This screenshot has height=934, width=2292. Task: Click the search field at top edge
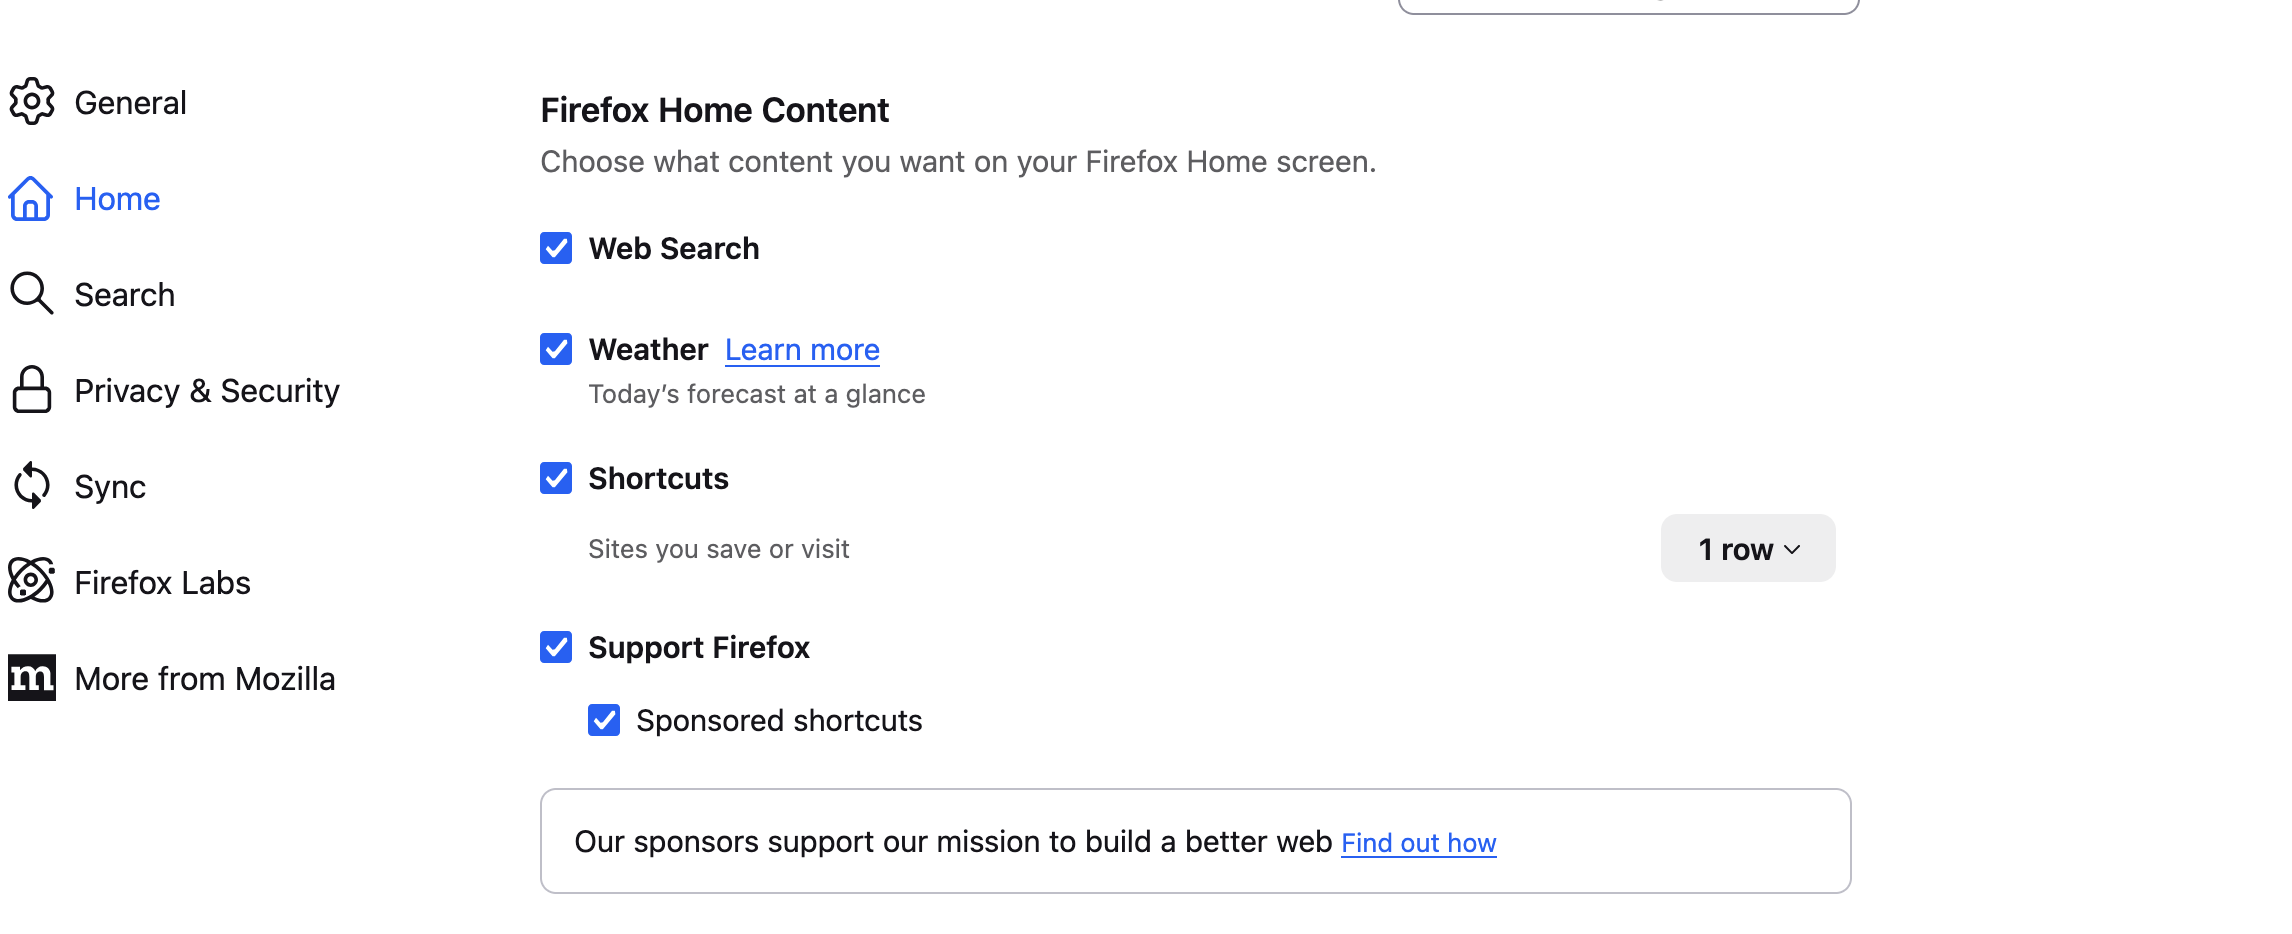click(x=1627, y=5)
